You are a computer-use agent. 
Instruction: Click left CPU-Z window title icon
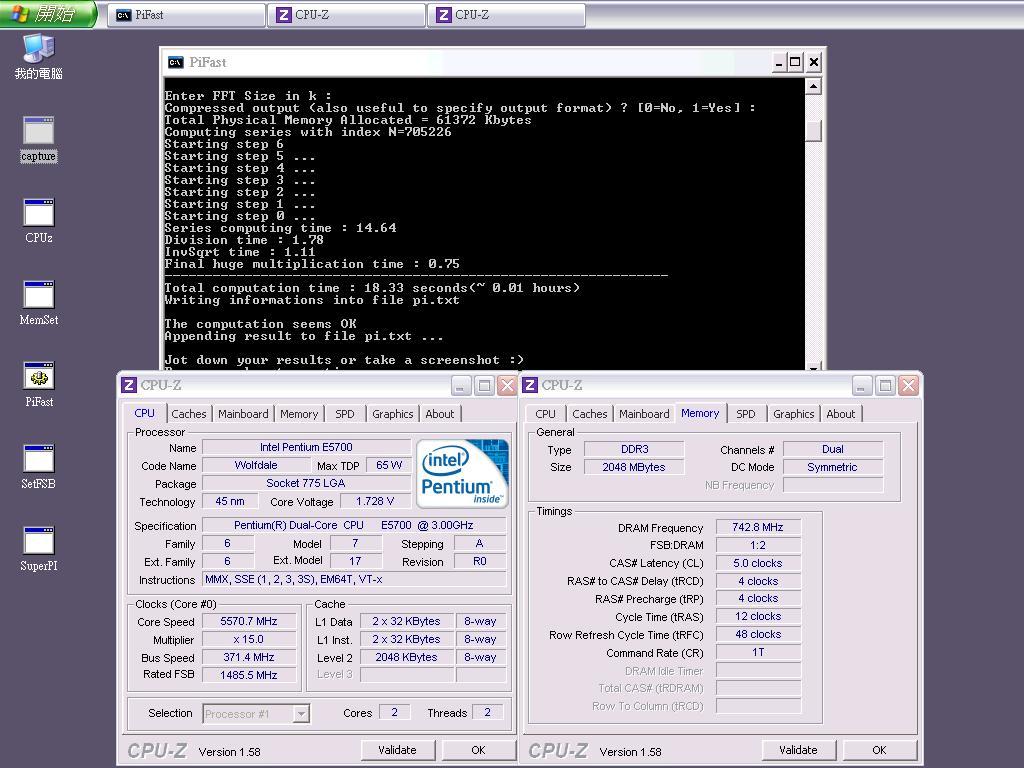(x=129, y=385)
